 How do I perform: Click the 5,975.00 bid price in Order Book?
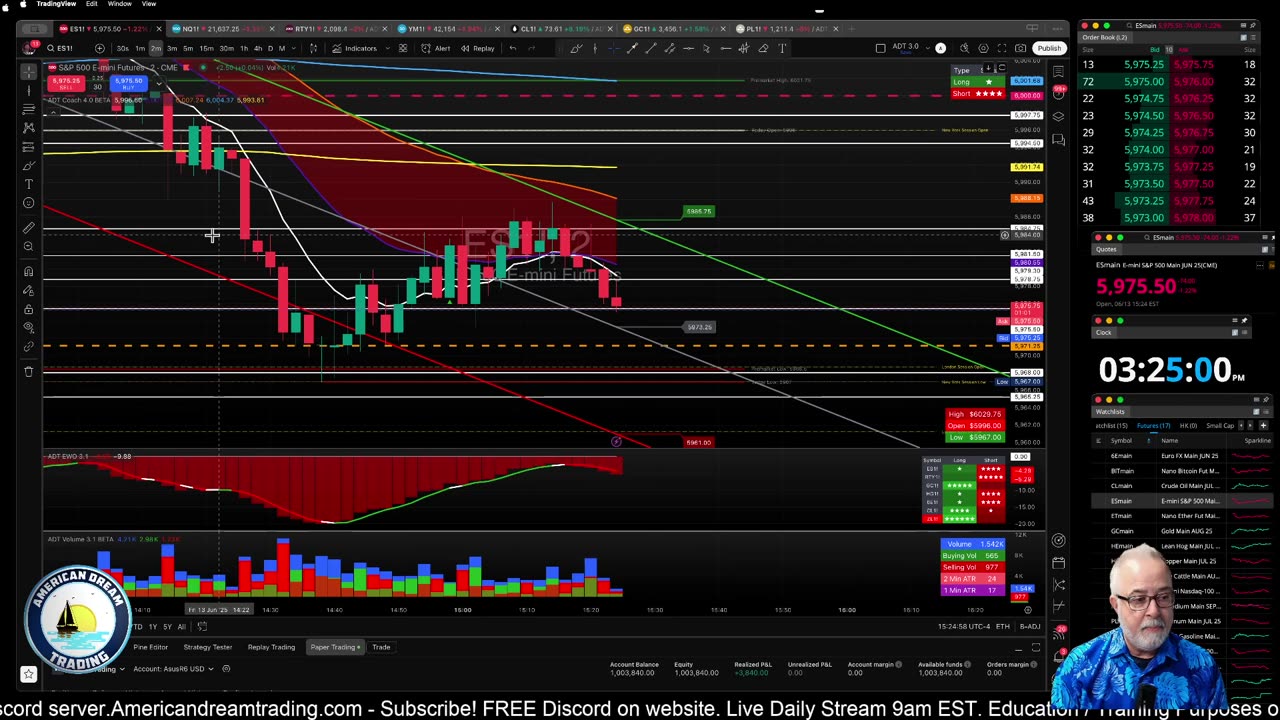1142,81
